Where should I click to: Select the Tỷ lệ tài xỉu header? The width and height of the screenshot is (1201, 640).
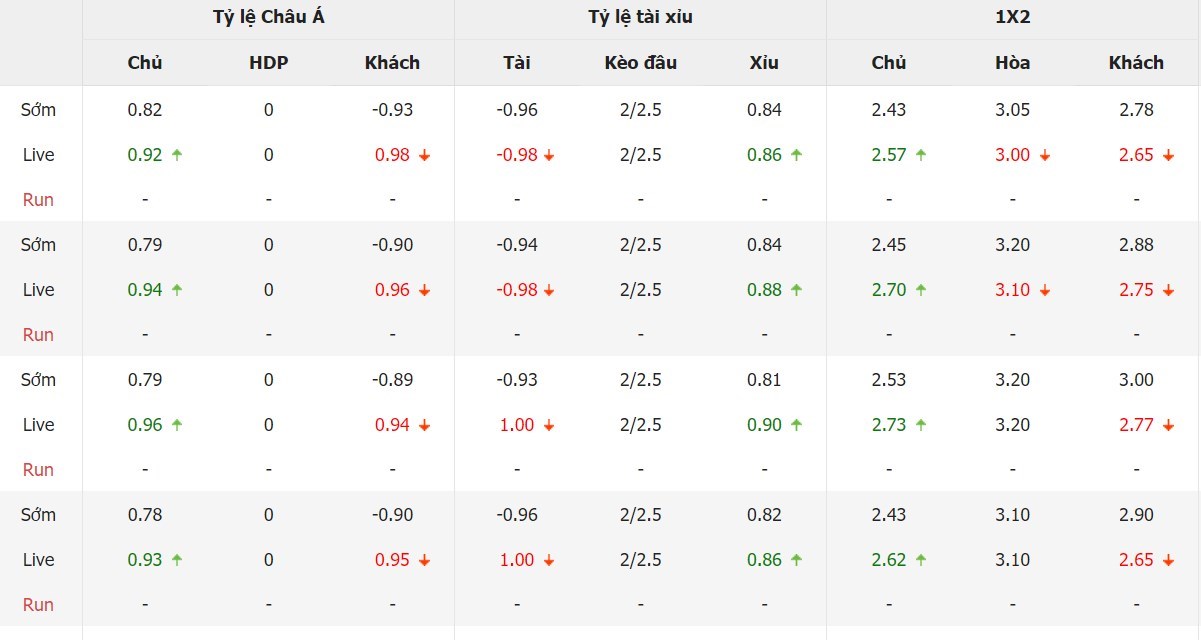coord(640,17)
